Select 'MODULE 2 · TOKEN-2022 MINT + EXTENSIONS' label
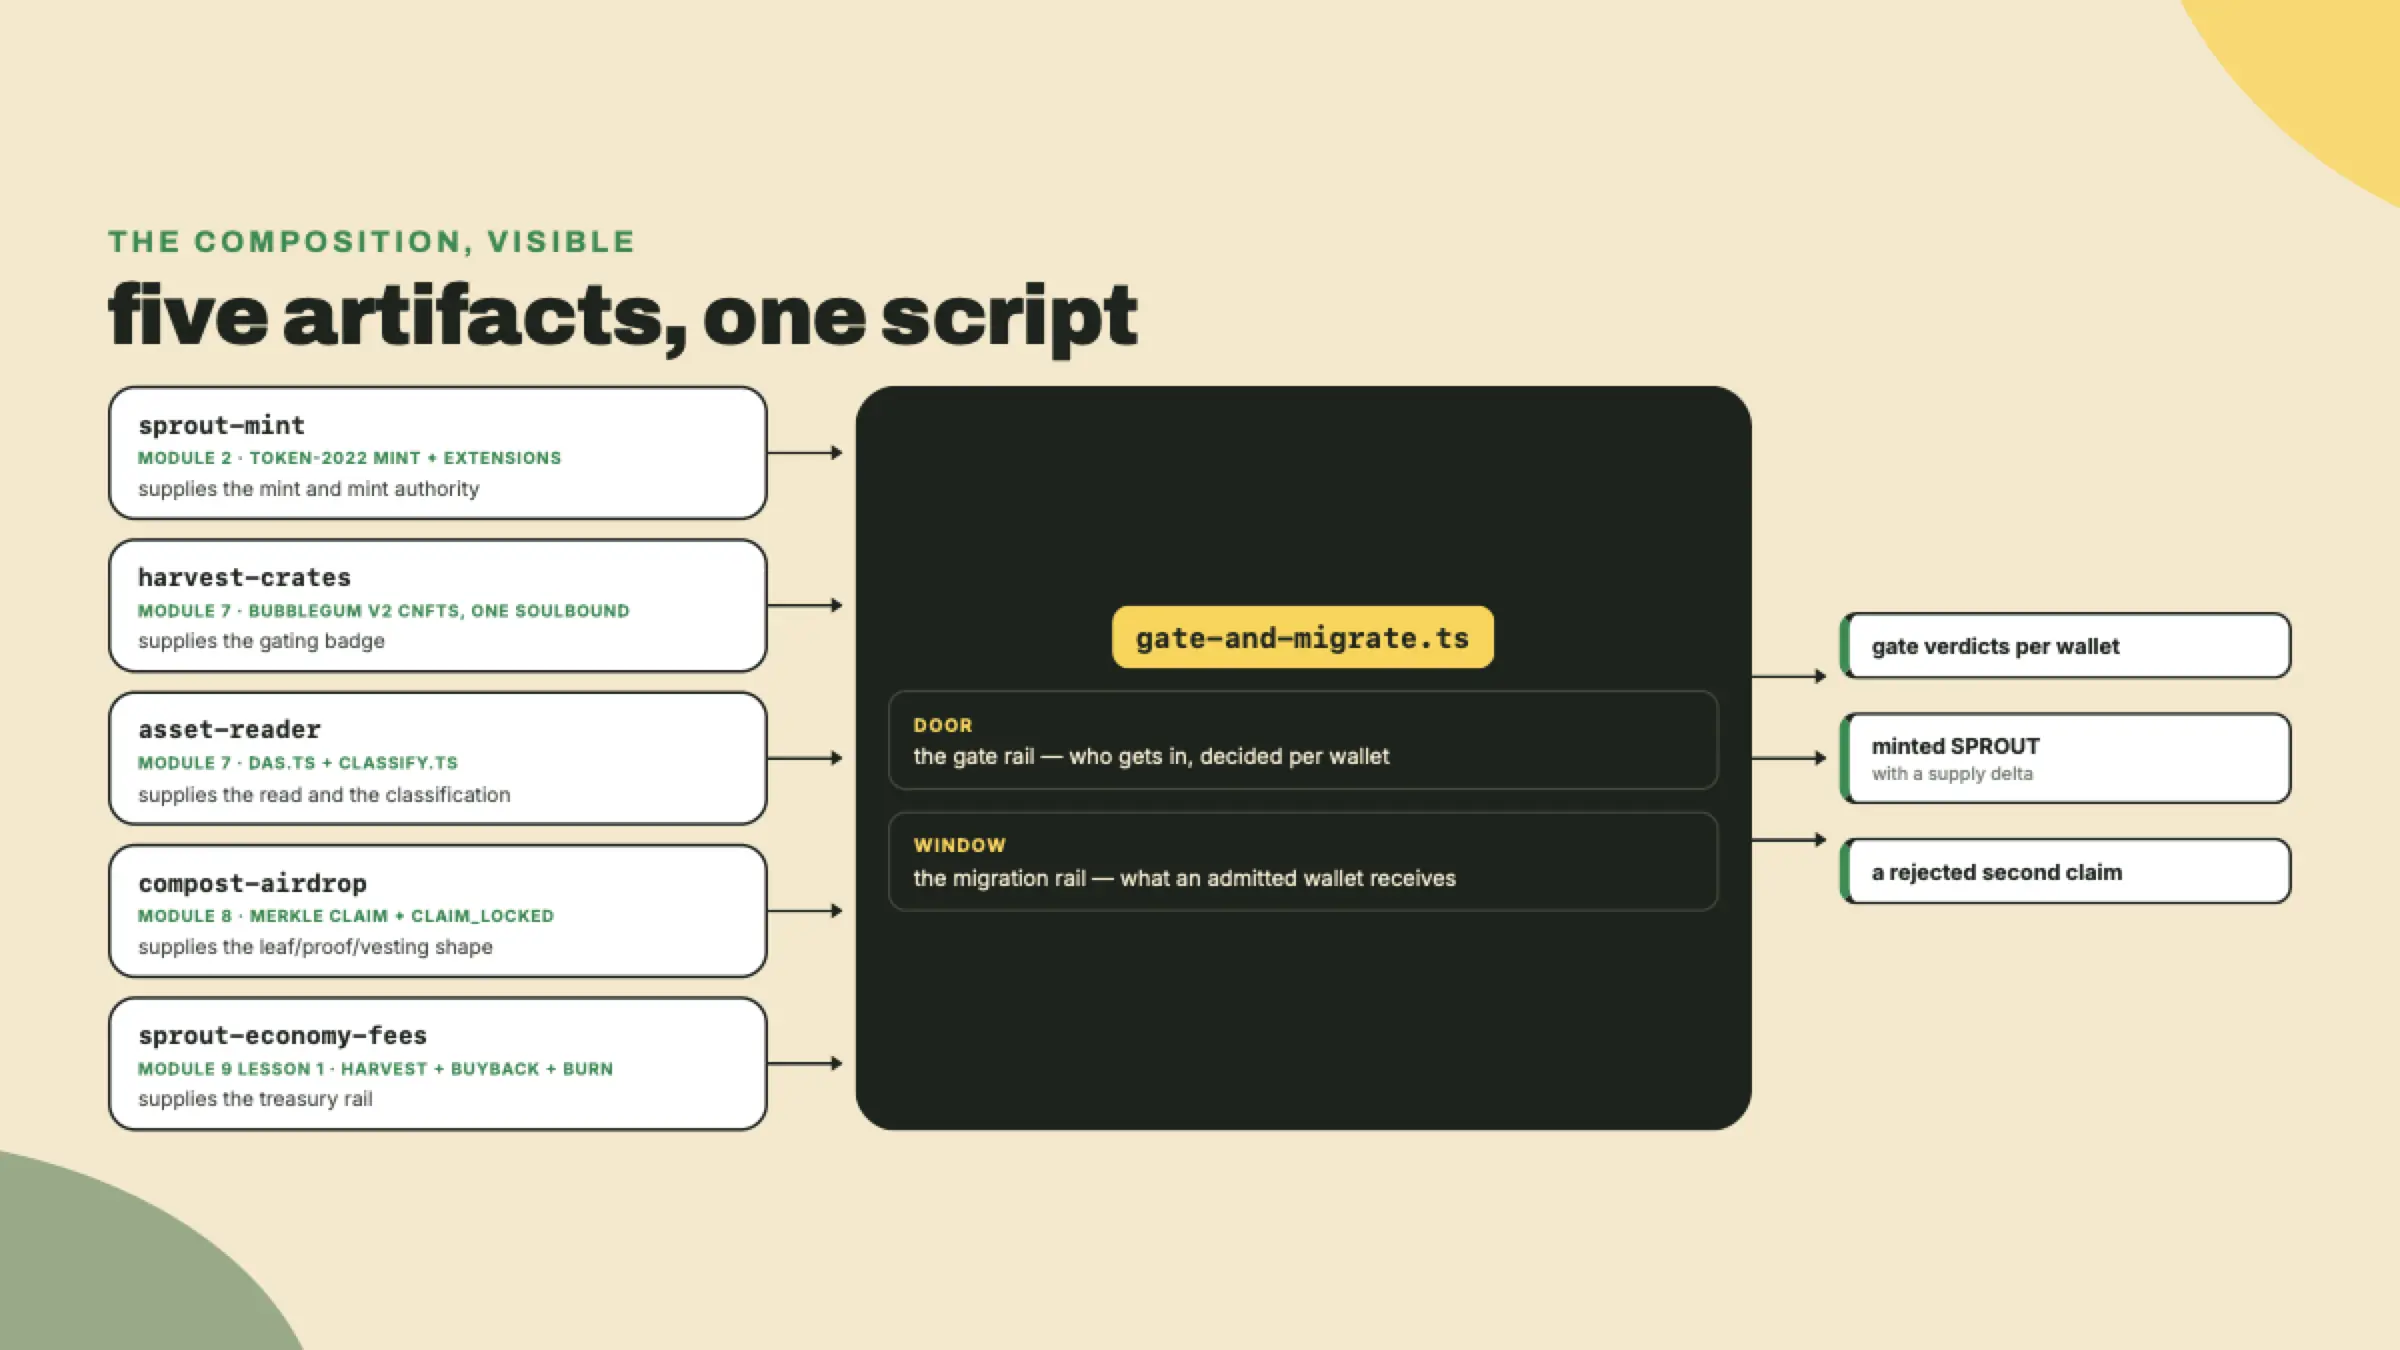2400x1350 pixels. coord(349,458)
